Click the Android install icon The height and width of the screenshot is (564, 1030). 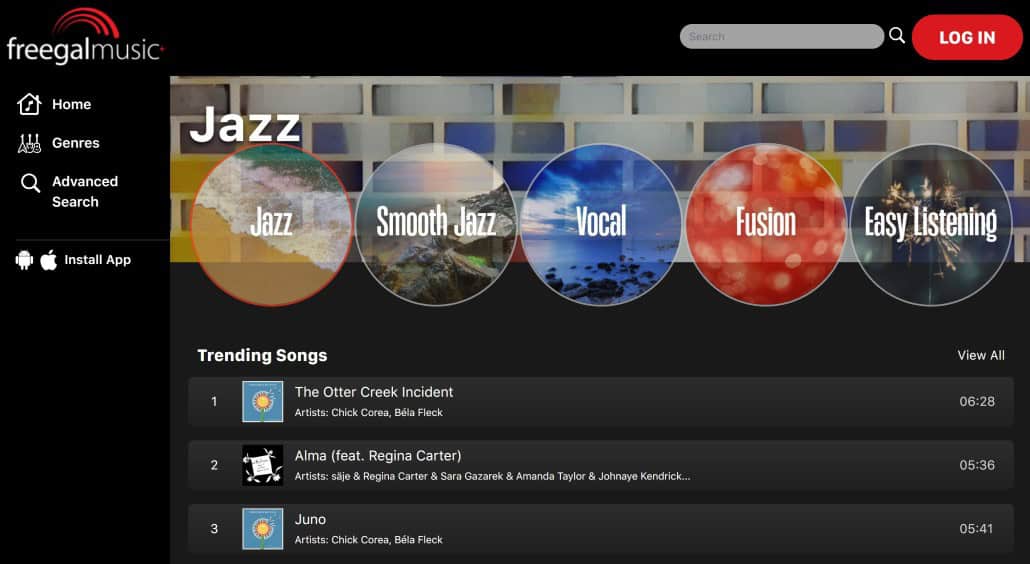point(24,260)
